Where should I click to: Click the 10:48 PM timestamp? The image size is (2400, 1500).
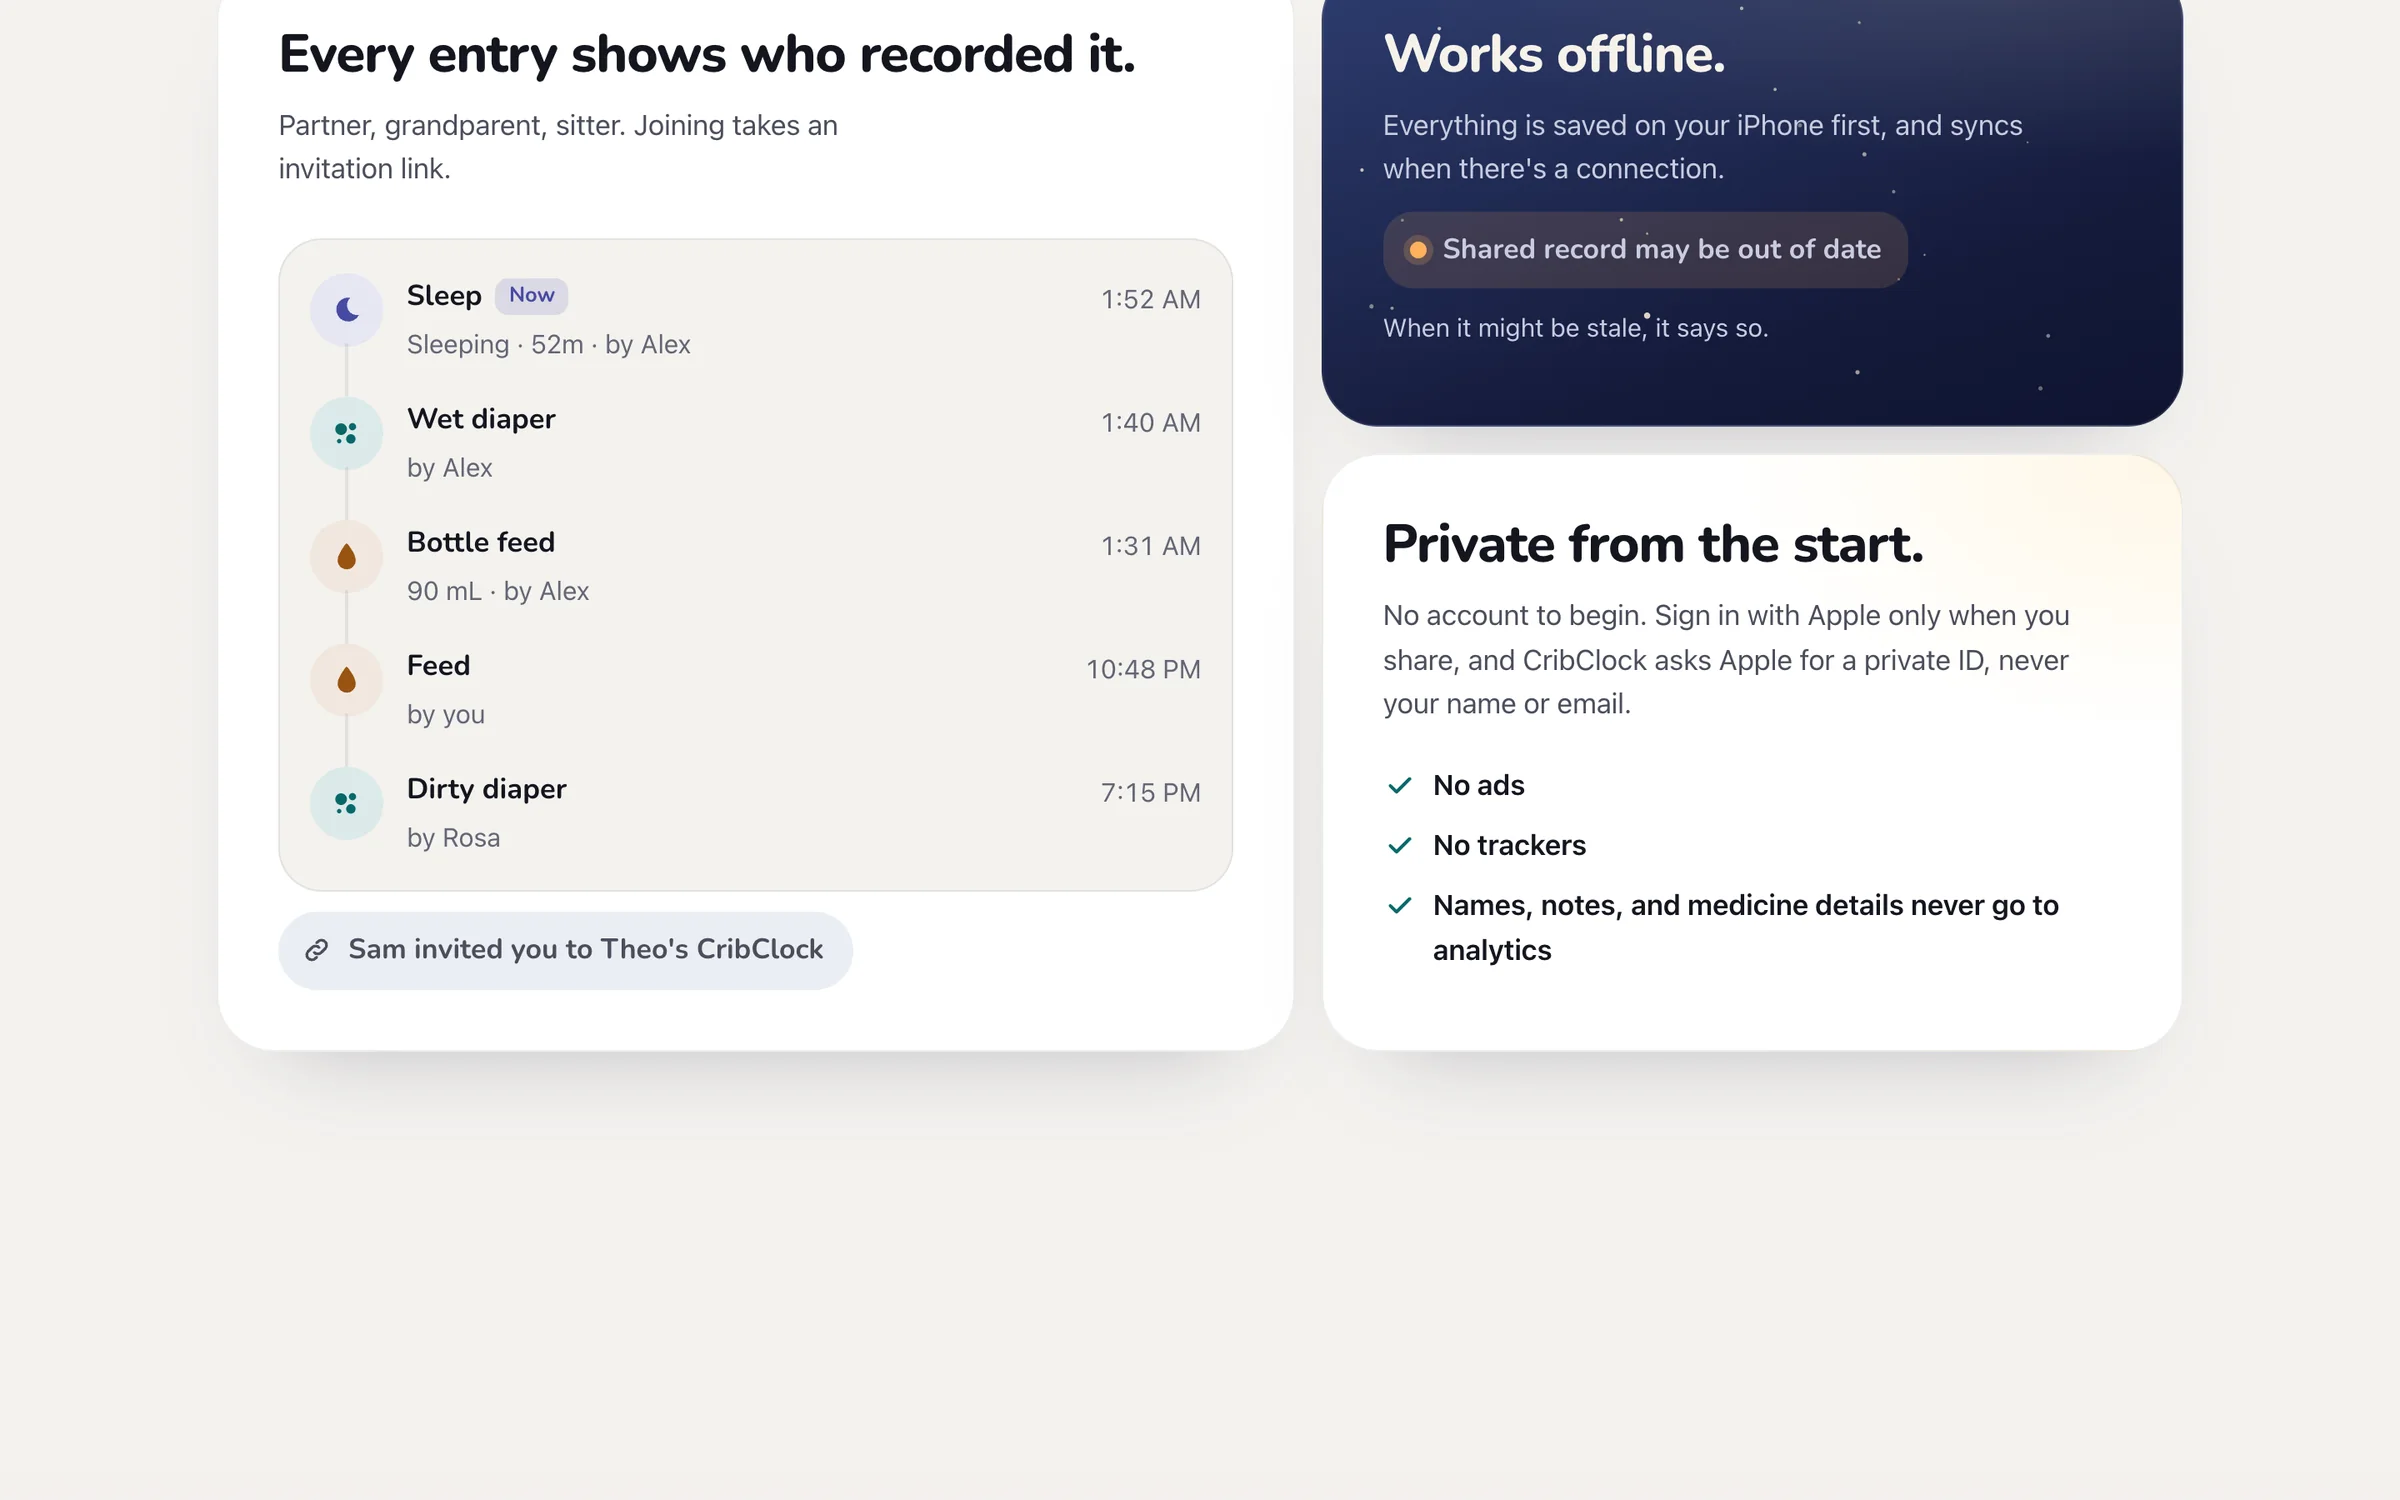pyautogui.click(x=1144, y=669)
